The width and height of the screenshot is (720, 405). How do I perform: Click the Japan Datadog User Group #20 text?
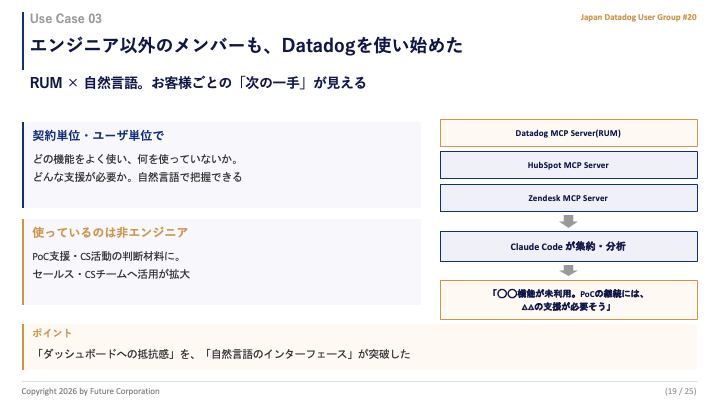638,17
